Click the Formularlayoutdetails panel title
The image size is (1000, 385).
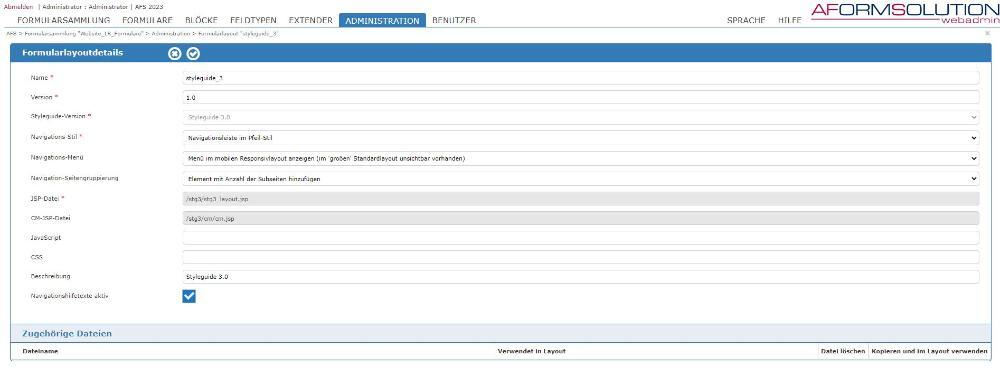coord(73,53)
